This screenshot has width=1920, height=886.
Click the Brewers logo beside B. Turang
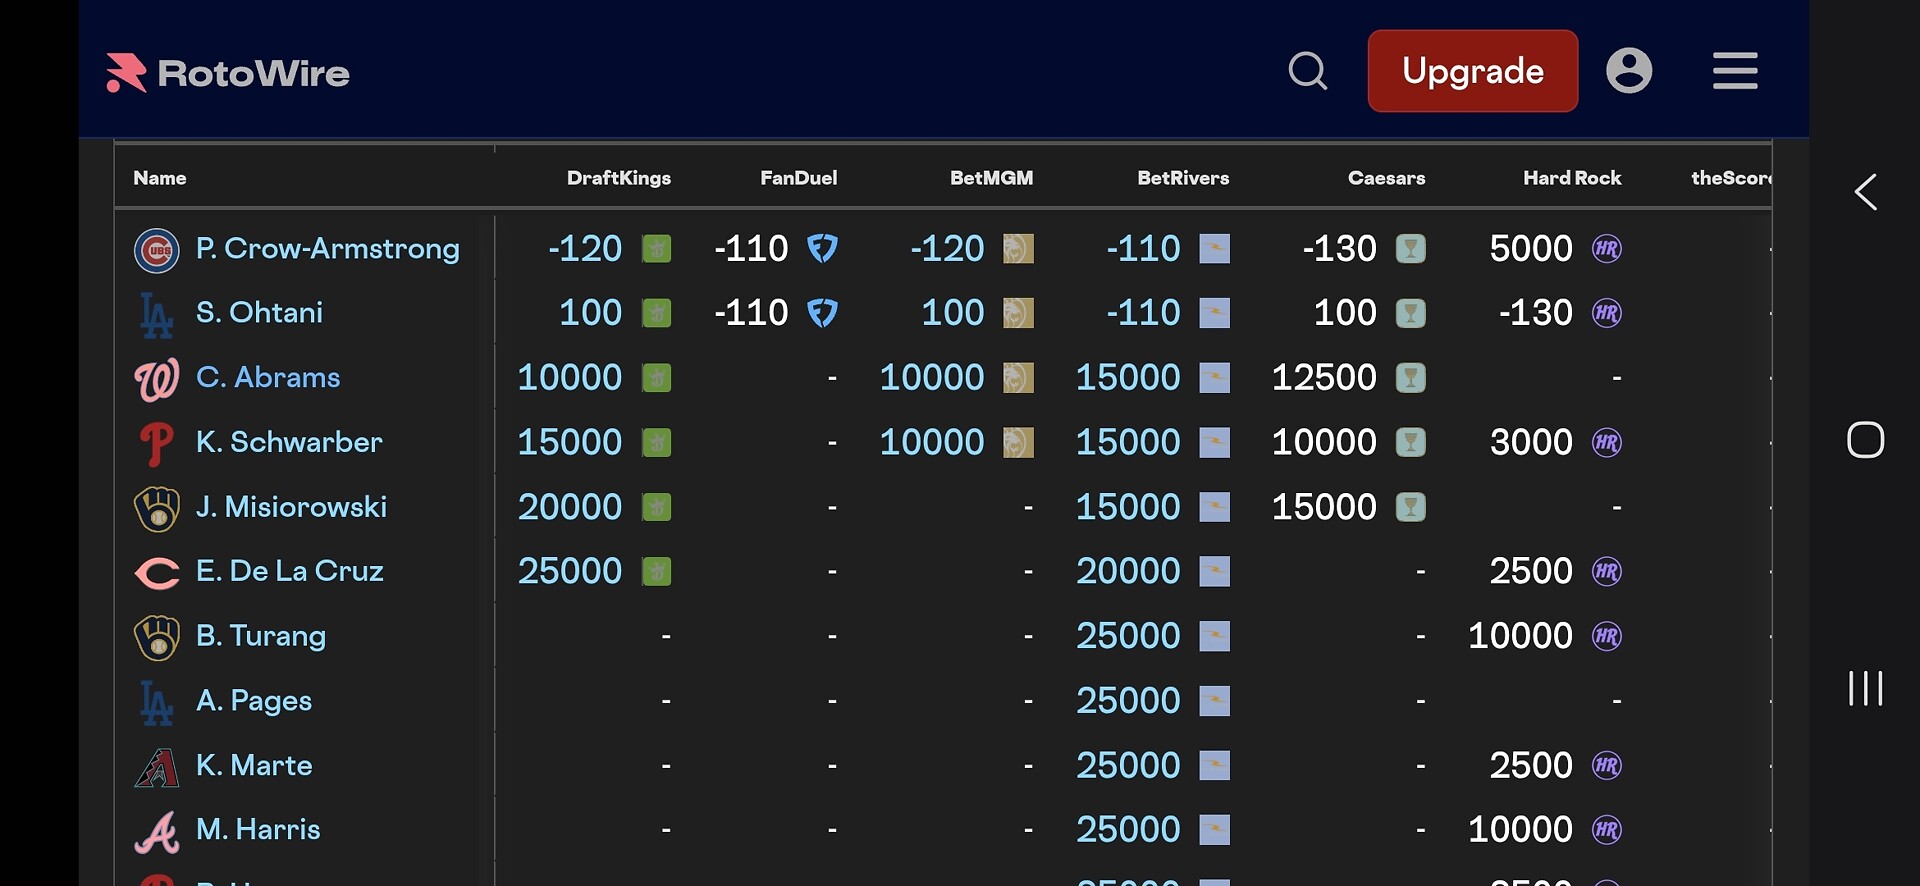pos(157,638)
